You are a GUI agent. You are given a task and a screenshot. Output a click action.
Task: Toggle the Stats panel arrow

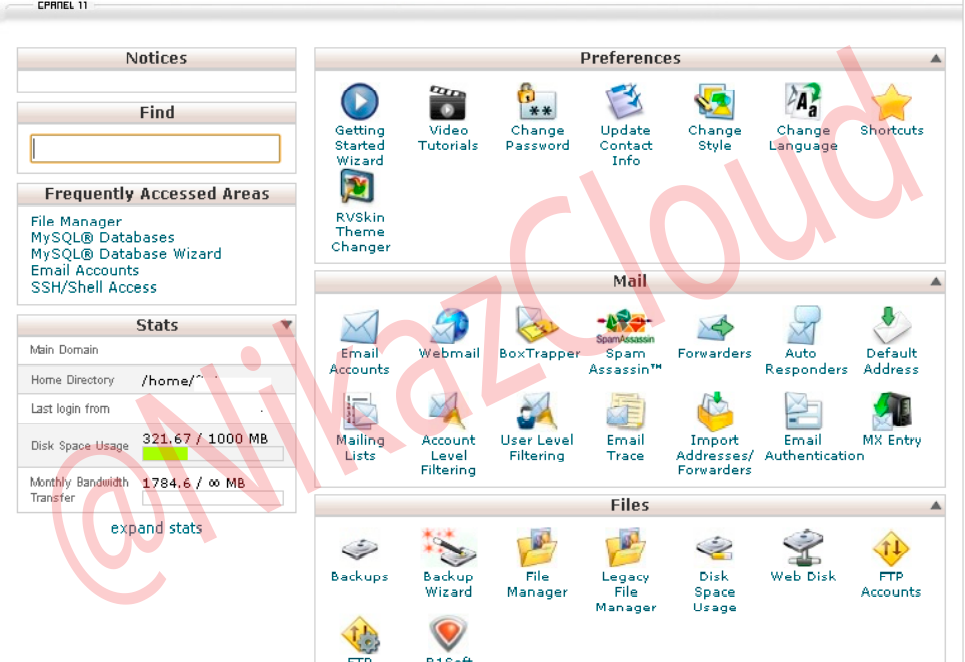(x=286, y=324)
